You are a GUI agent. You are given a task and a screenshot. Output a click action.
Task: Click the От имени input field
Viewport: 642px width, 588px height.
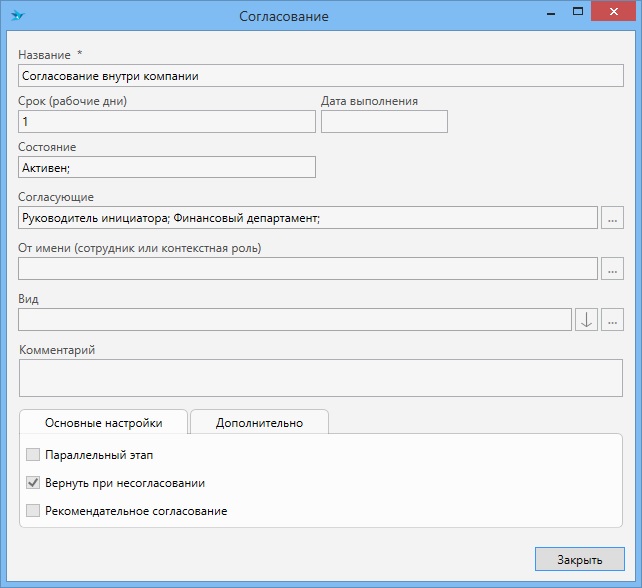pyautogui.click(x=307, y=268)
